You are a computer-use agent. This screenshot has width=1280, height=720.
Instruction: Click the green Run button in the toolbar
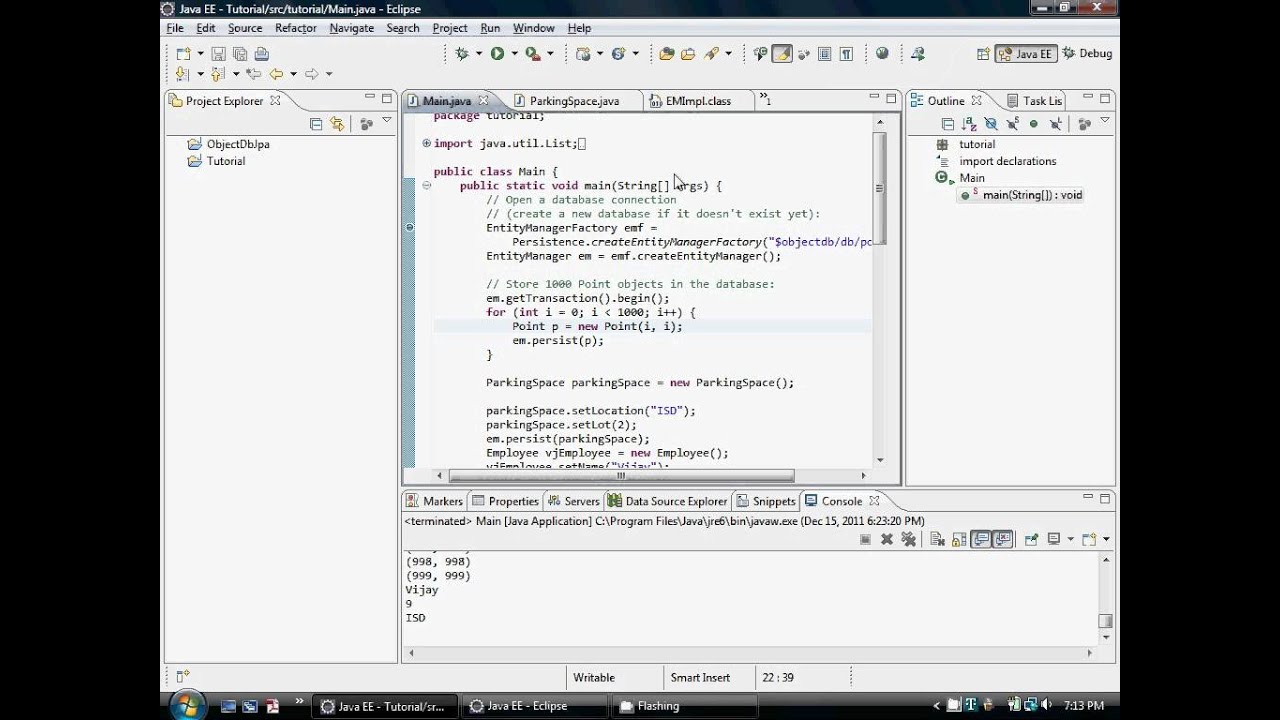pos(497,54)
